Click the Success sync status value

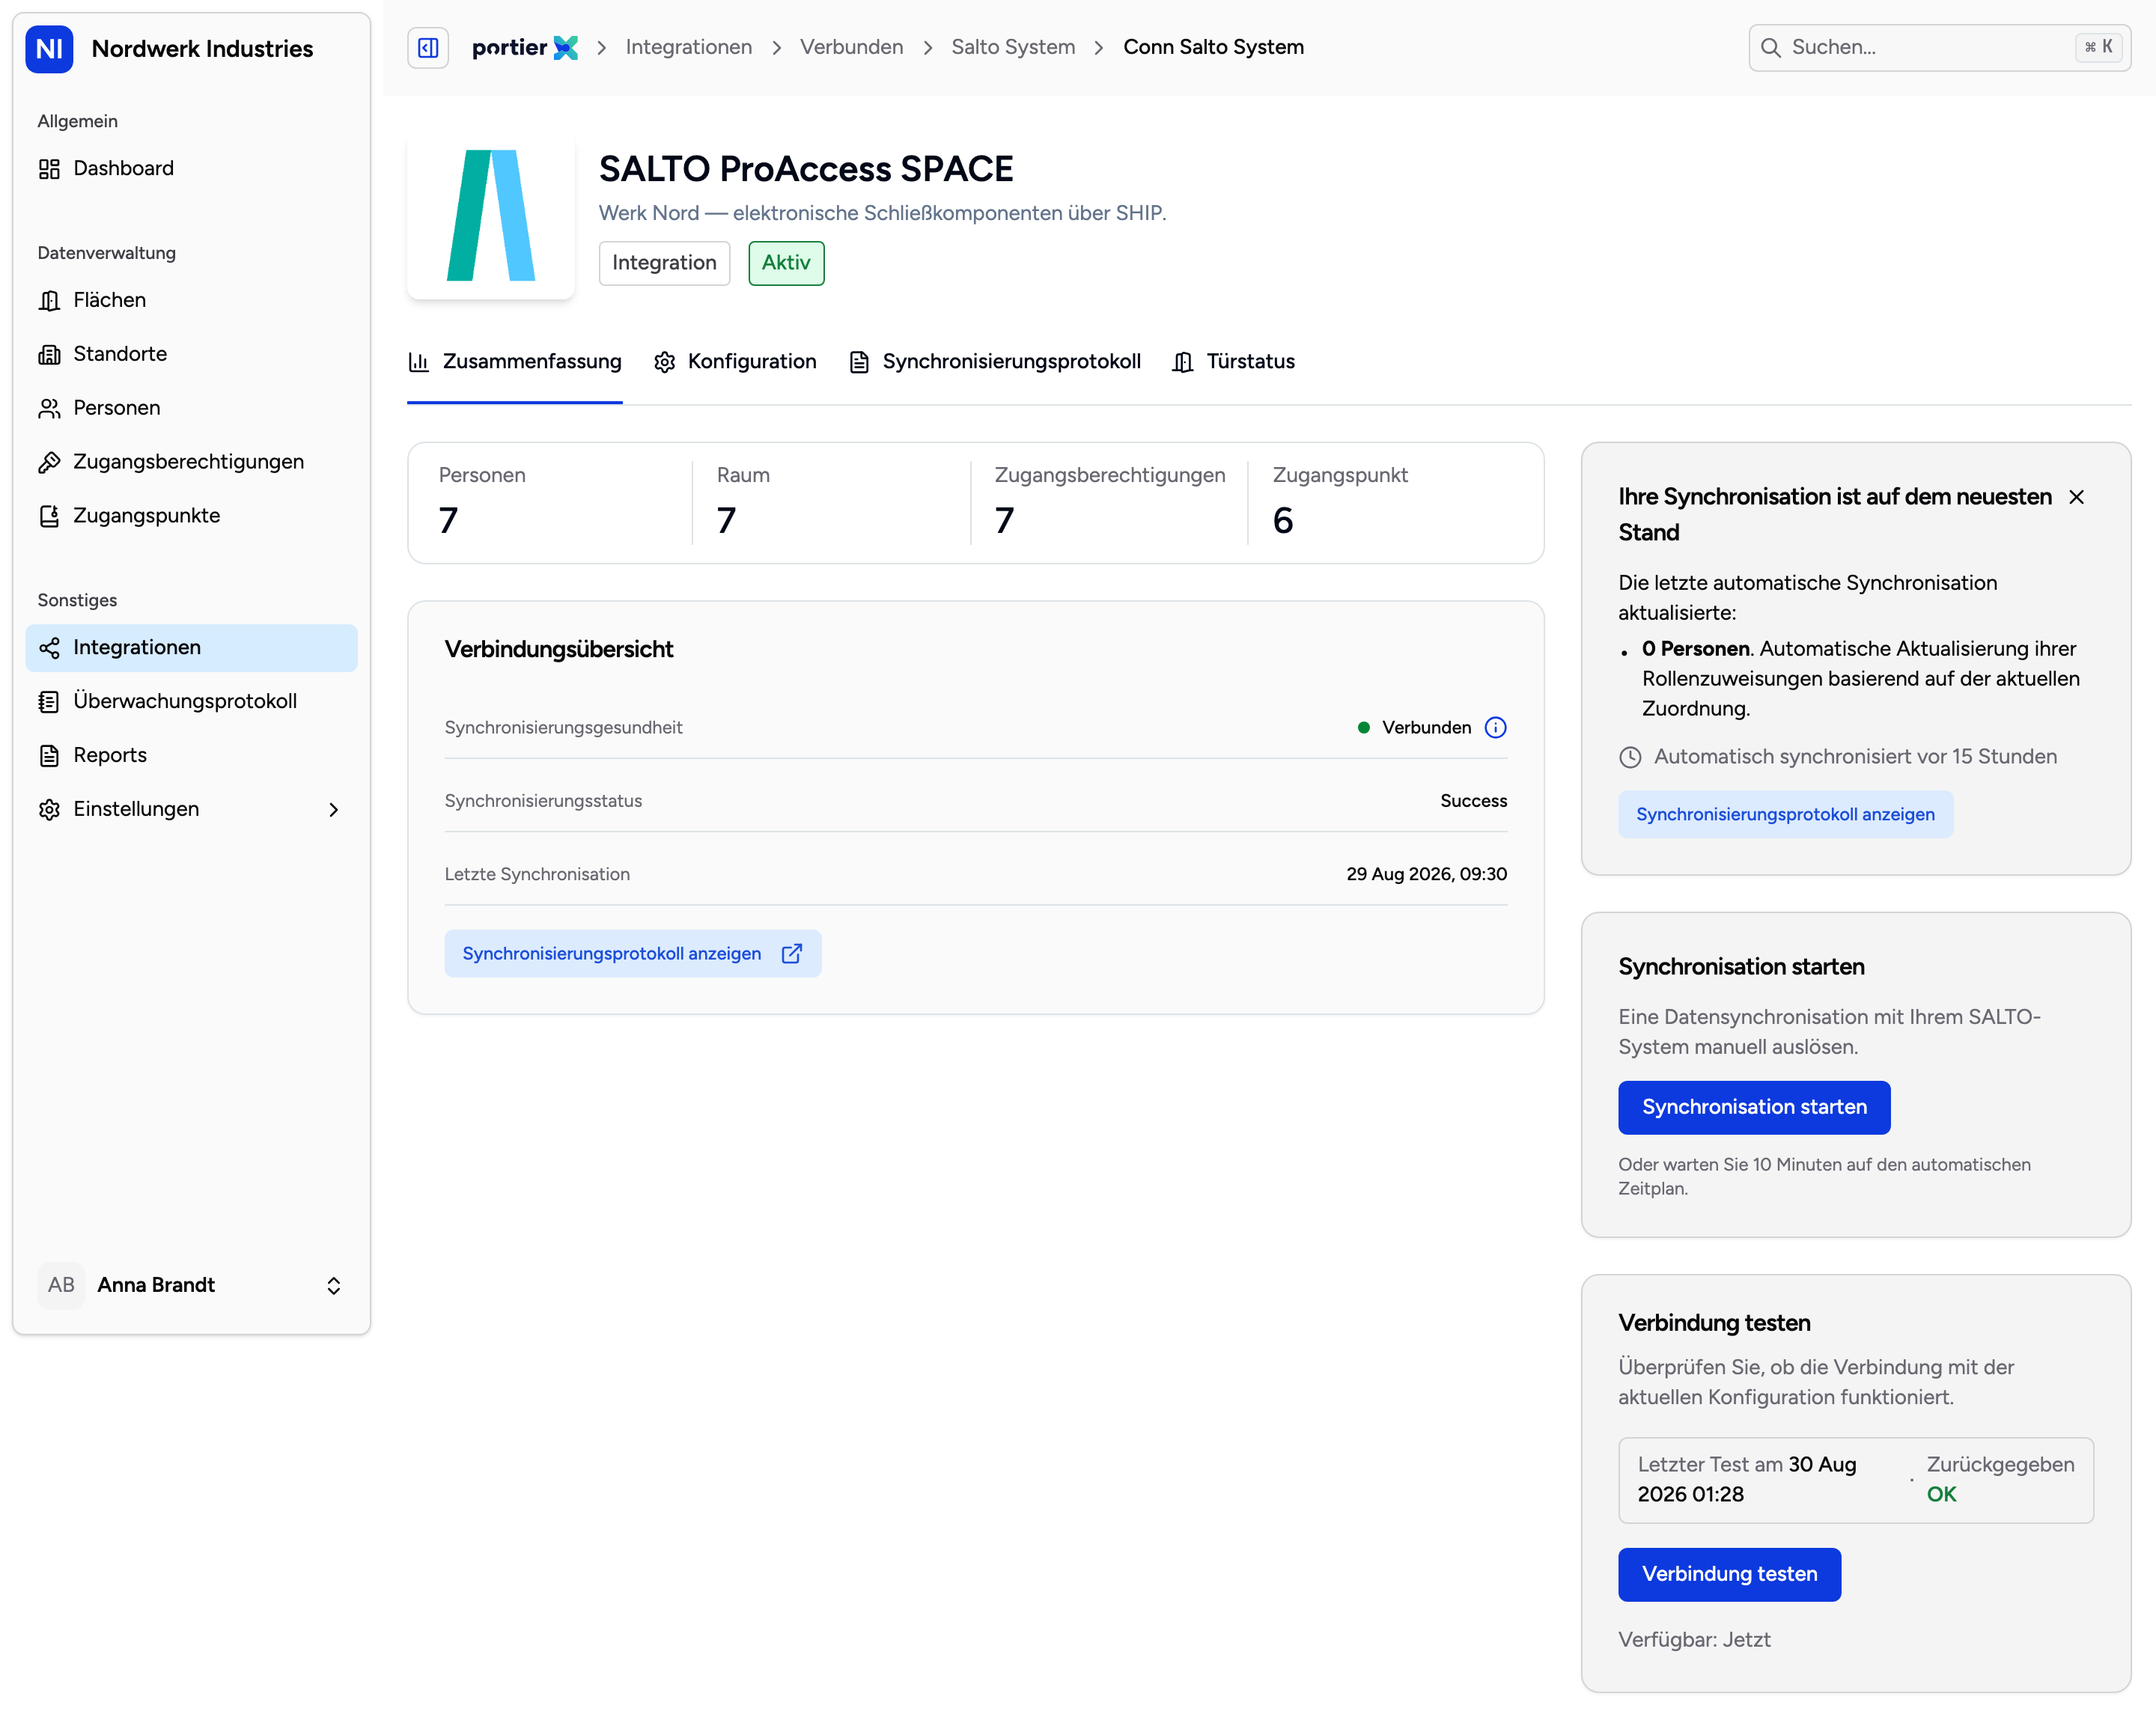click(1474, 801)
